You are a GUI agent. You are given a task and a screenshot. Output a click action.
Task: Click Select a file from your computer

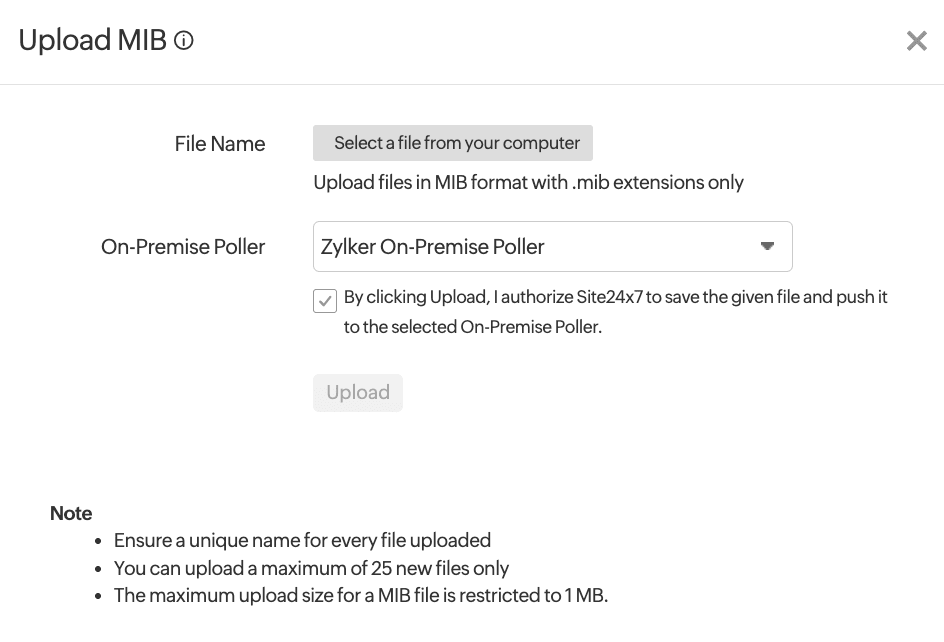click(x=453, y=143)
